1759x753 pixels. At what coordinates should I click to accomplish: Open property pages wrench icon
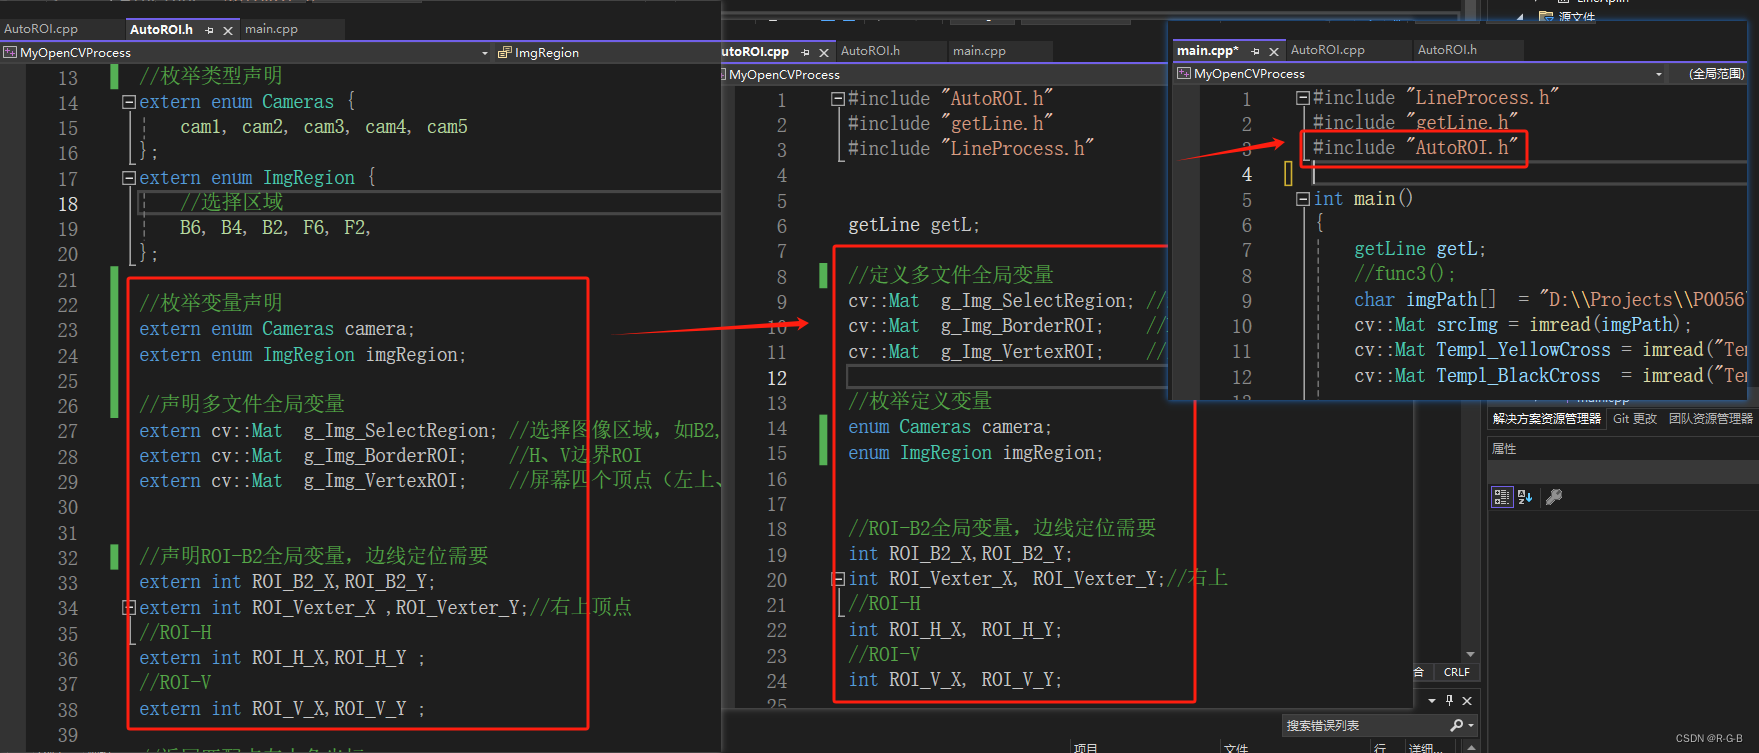[1554, 497]
